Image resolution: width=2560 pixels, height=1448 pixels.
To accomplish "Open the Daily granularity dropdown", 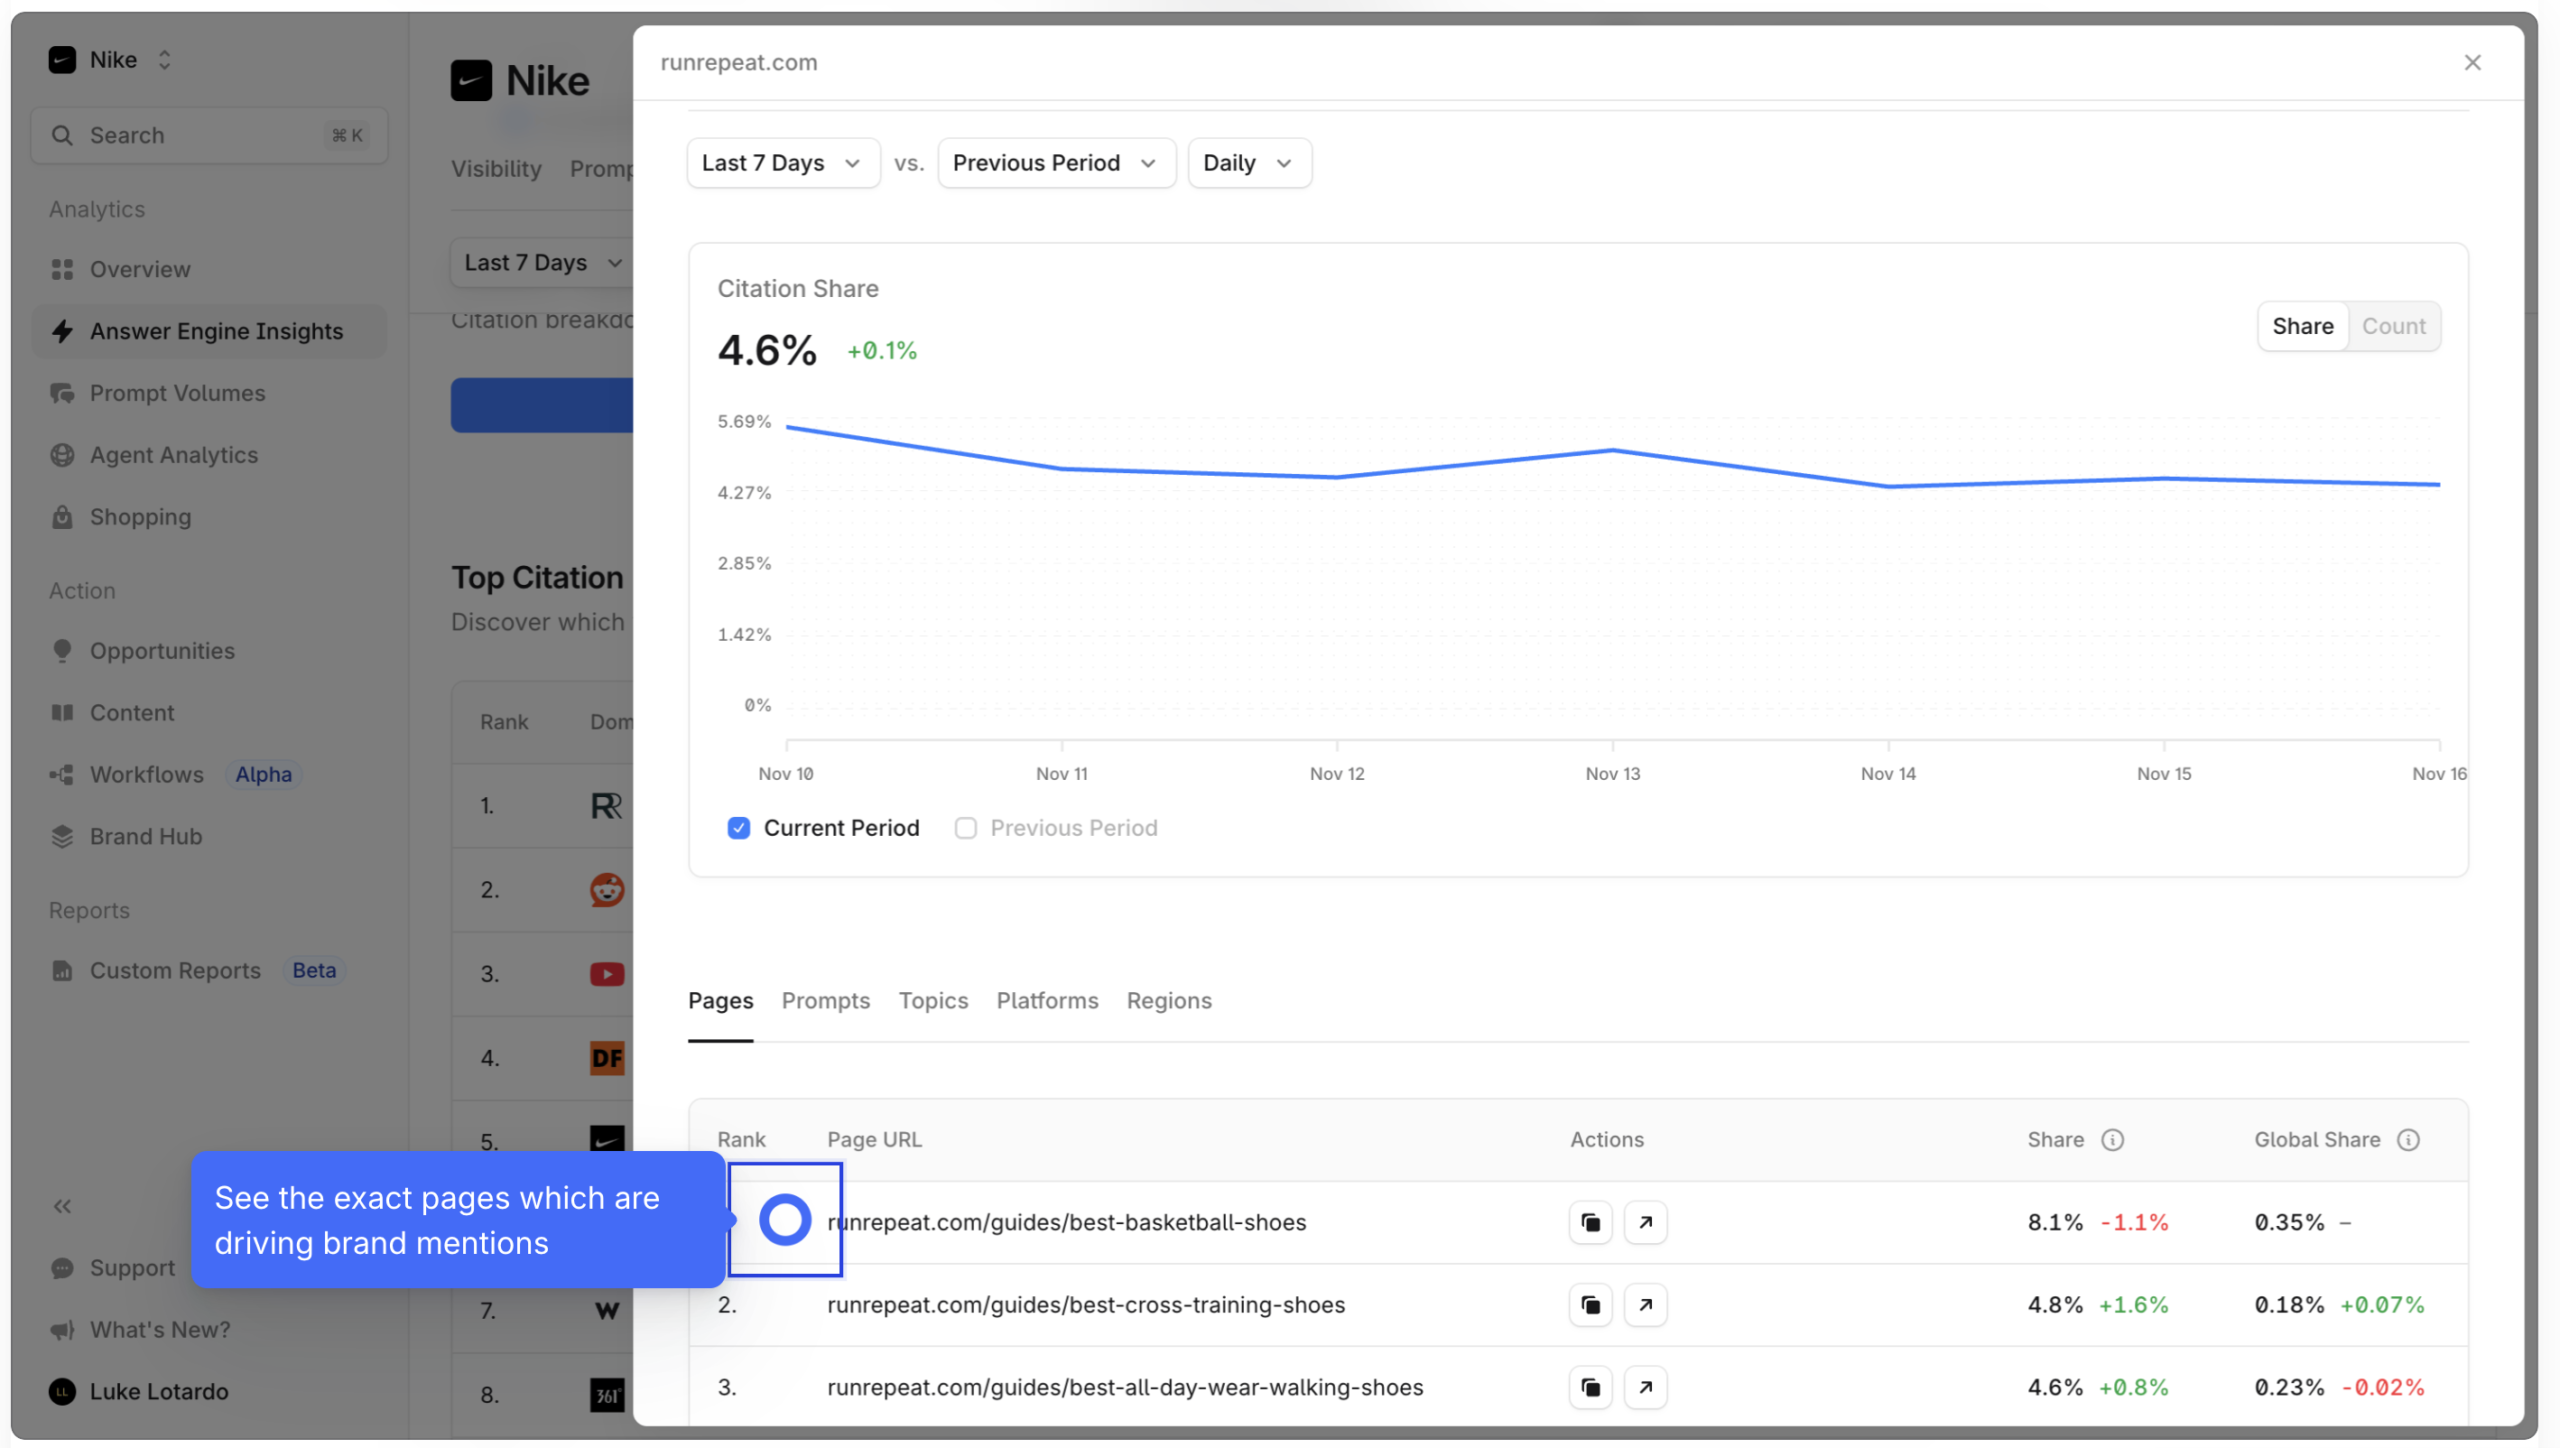I will click(1249, 163).
